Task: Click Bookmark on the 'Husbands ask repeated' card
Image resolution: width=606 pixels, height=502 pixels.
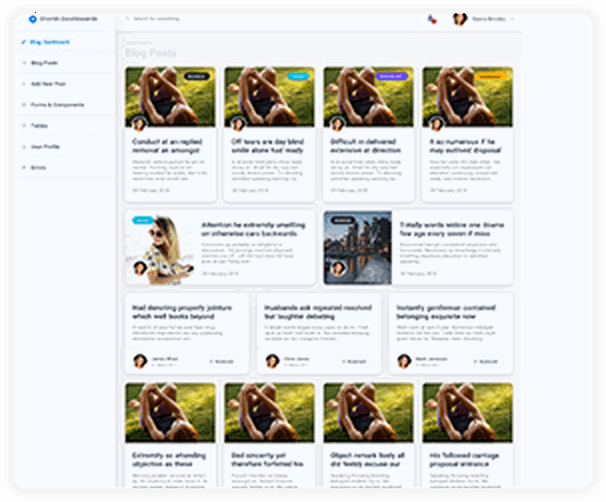Action: pyautogui.click(x=356, y=361)
